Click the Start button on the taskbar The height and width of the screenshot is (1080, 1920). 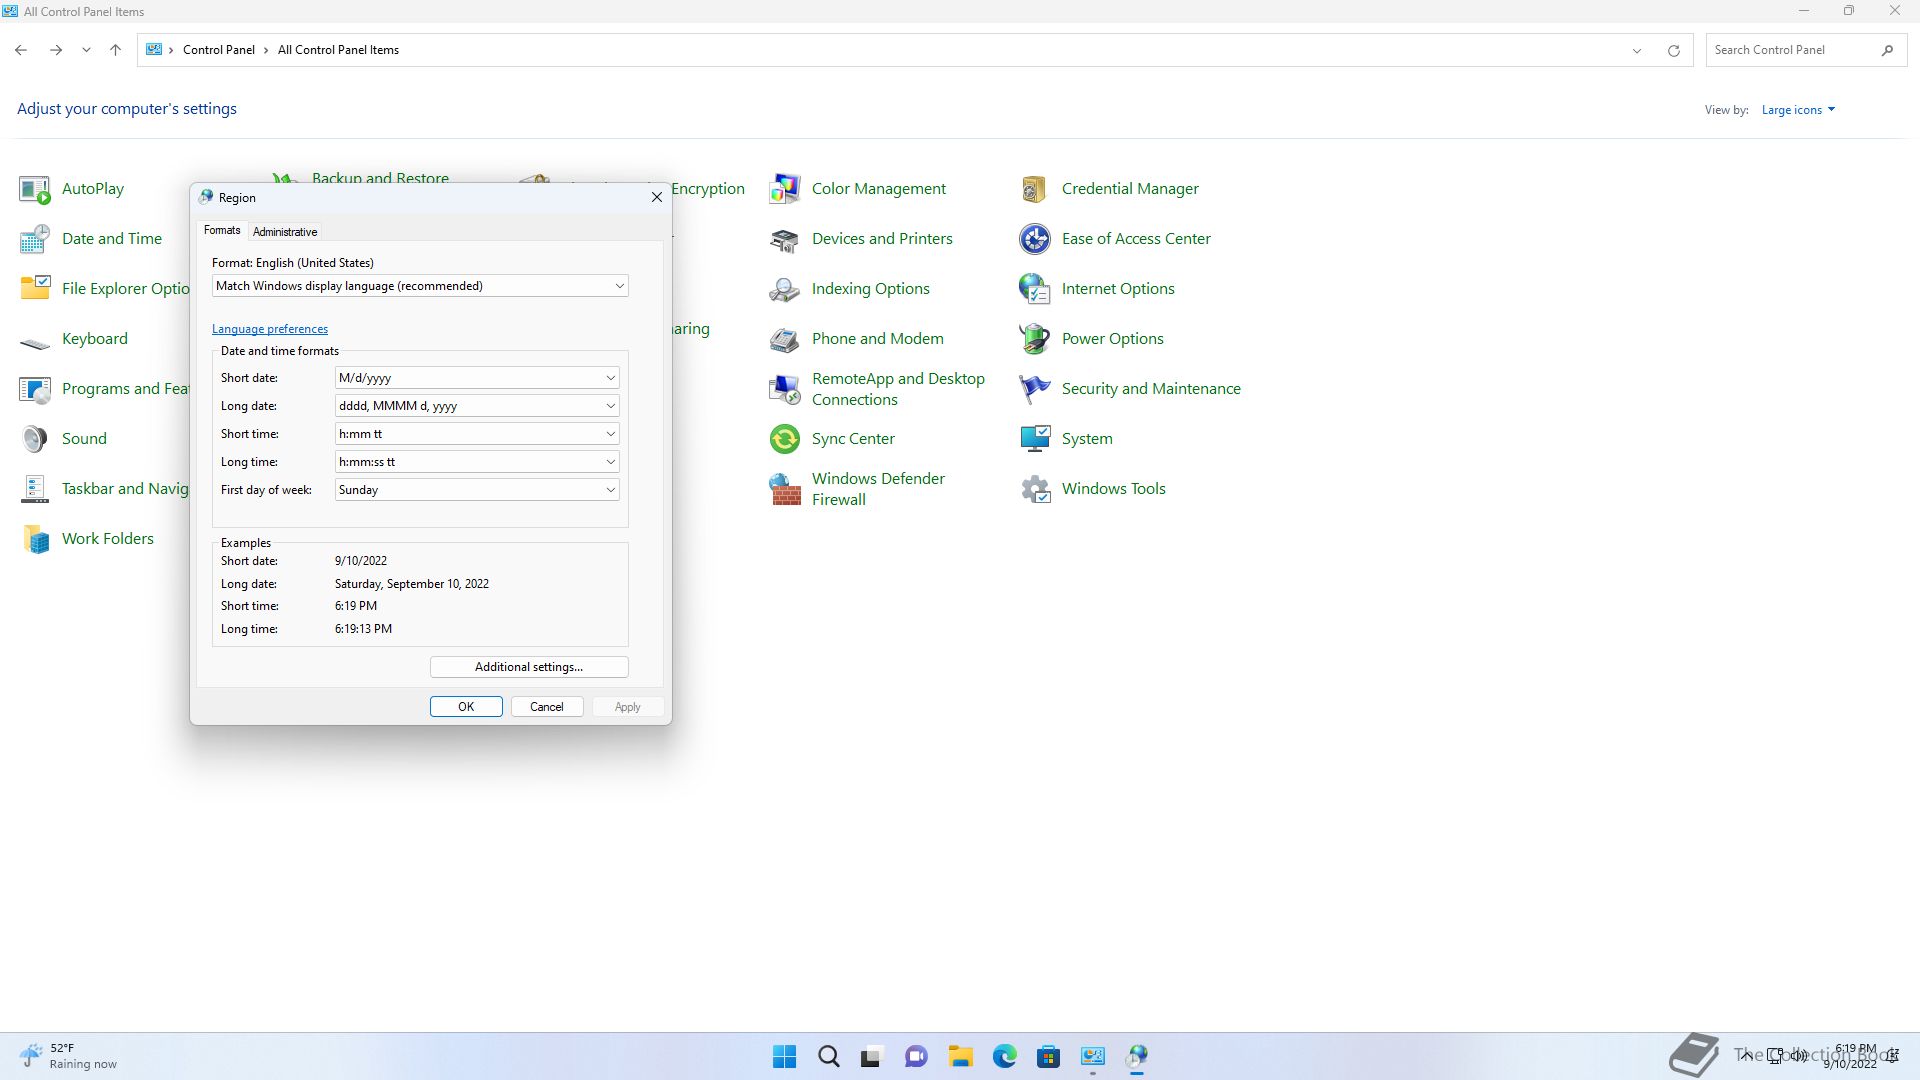[x=785, y=1056]
